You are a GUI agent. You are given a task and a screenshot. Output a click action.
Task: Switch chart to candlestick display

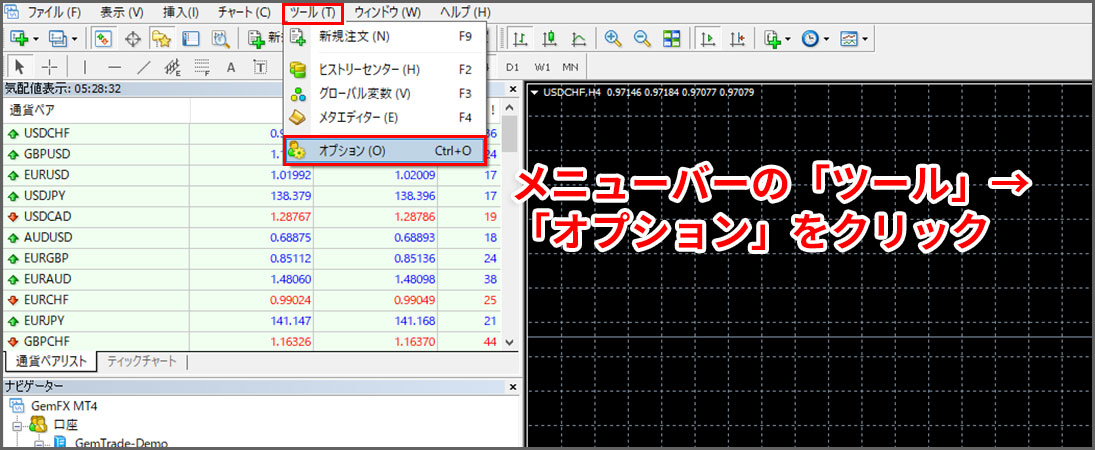point(549,39)
